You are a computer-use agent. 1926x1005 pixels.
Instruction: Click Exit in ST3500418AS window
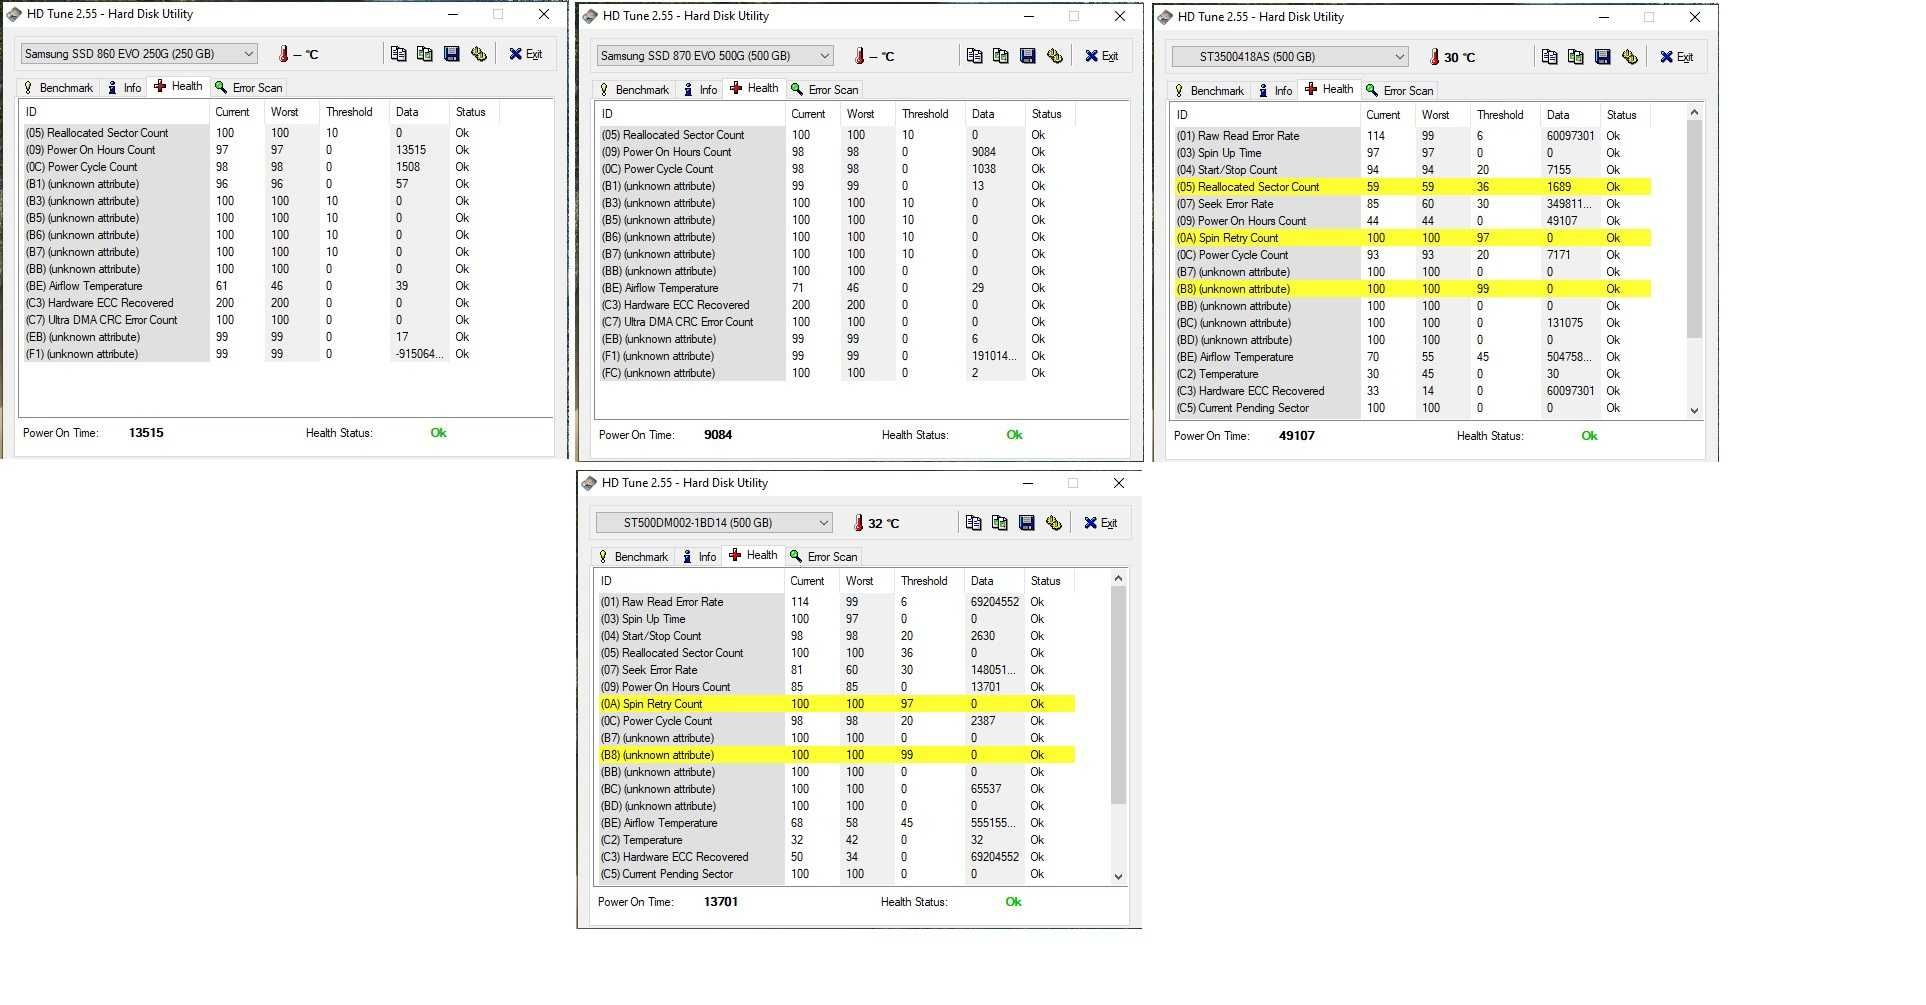tap(1677, 57)
